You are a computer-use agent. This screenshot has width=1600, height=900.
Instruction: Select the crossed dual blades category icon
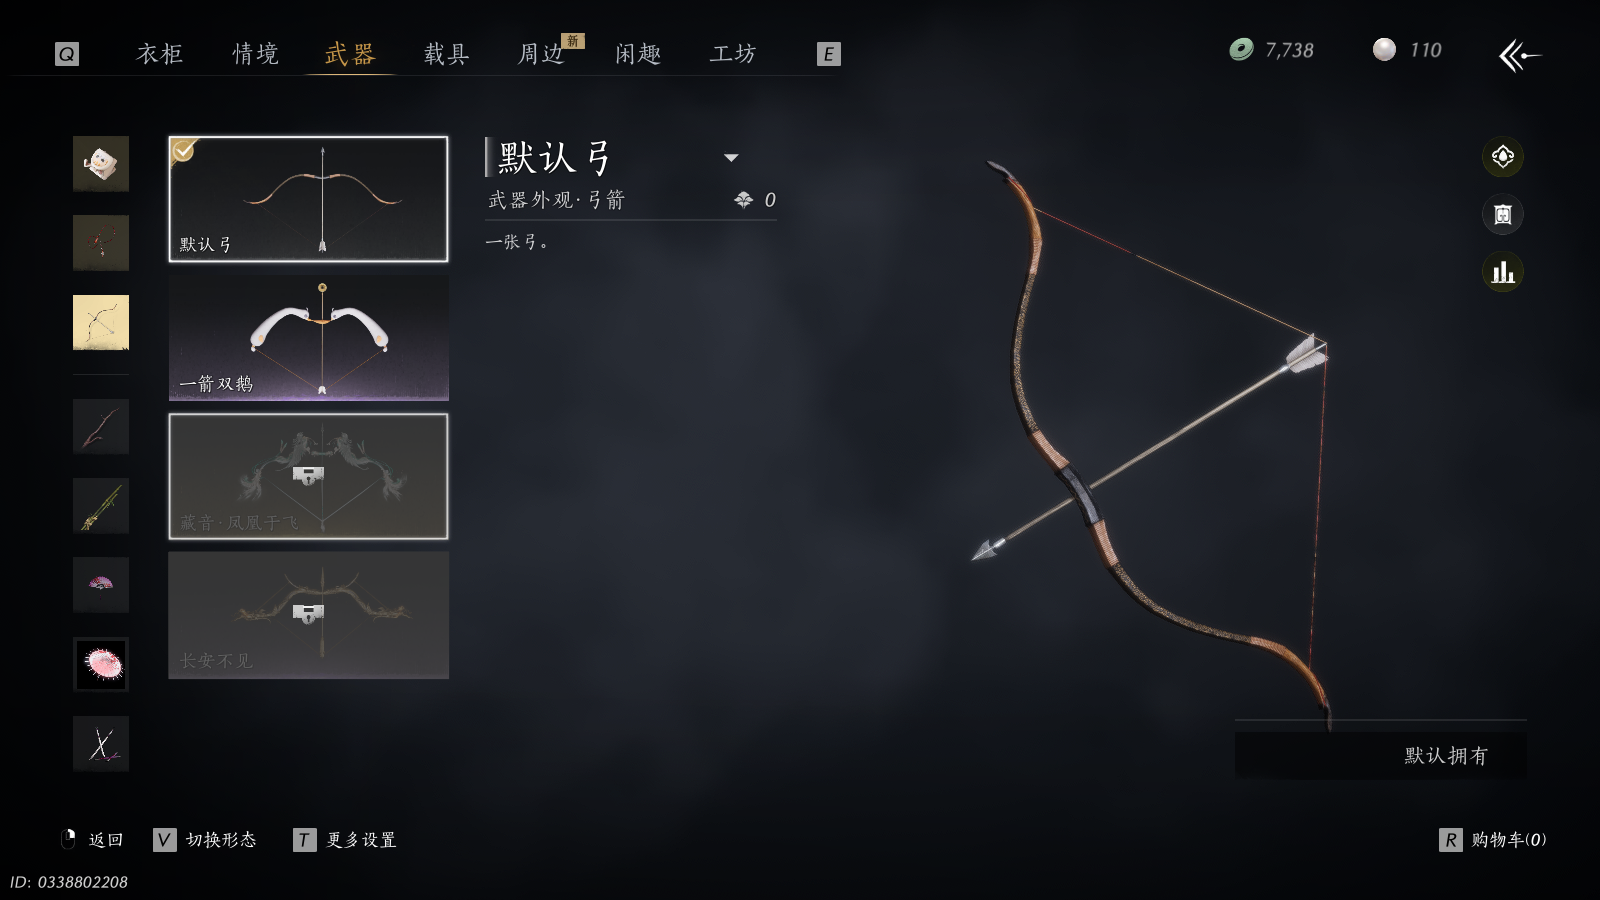(101, 744)
